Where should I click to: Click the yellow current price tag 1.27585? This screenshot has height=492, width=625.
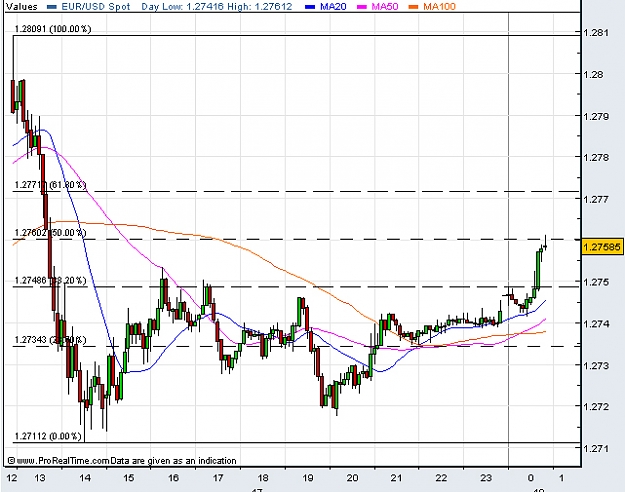point(601,247)
